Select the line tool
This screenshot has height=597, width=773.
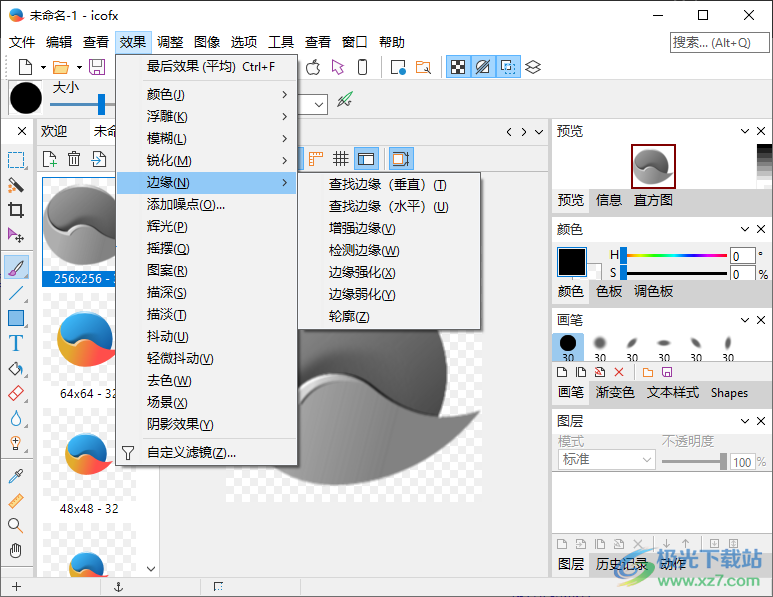point(16,293)
